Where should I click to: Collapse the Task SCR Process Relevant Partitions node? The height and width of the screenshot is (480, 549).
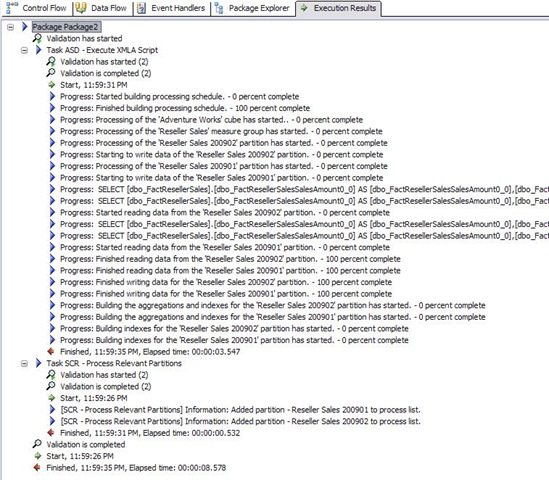point(24,364)
